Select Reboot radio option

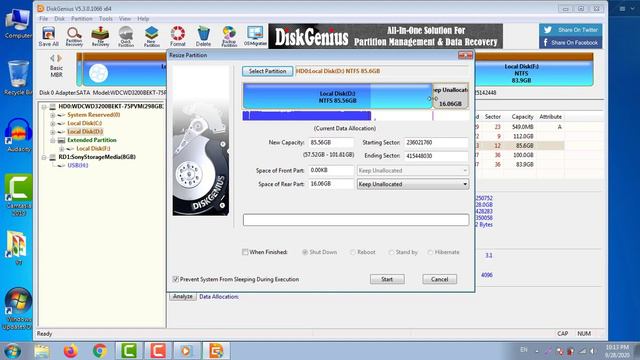[353, 252]
